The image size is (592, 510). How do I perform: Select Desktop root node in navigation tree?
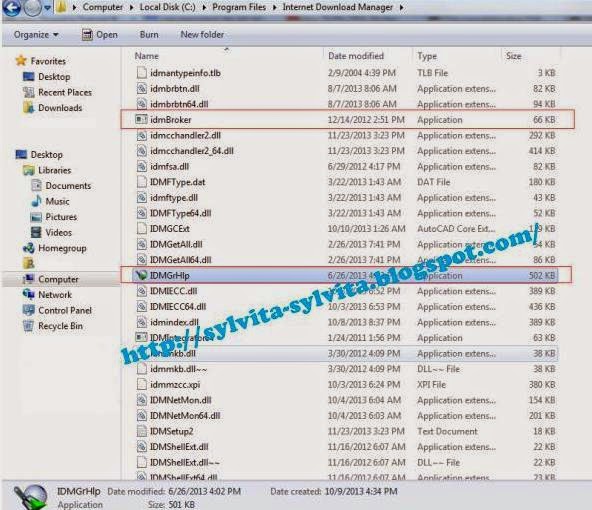[x=46, y=154]
